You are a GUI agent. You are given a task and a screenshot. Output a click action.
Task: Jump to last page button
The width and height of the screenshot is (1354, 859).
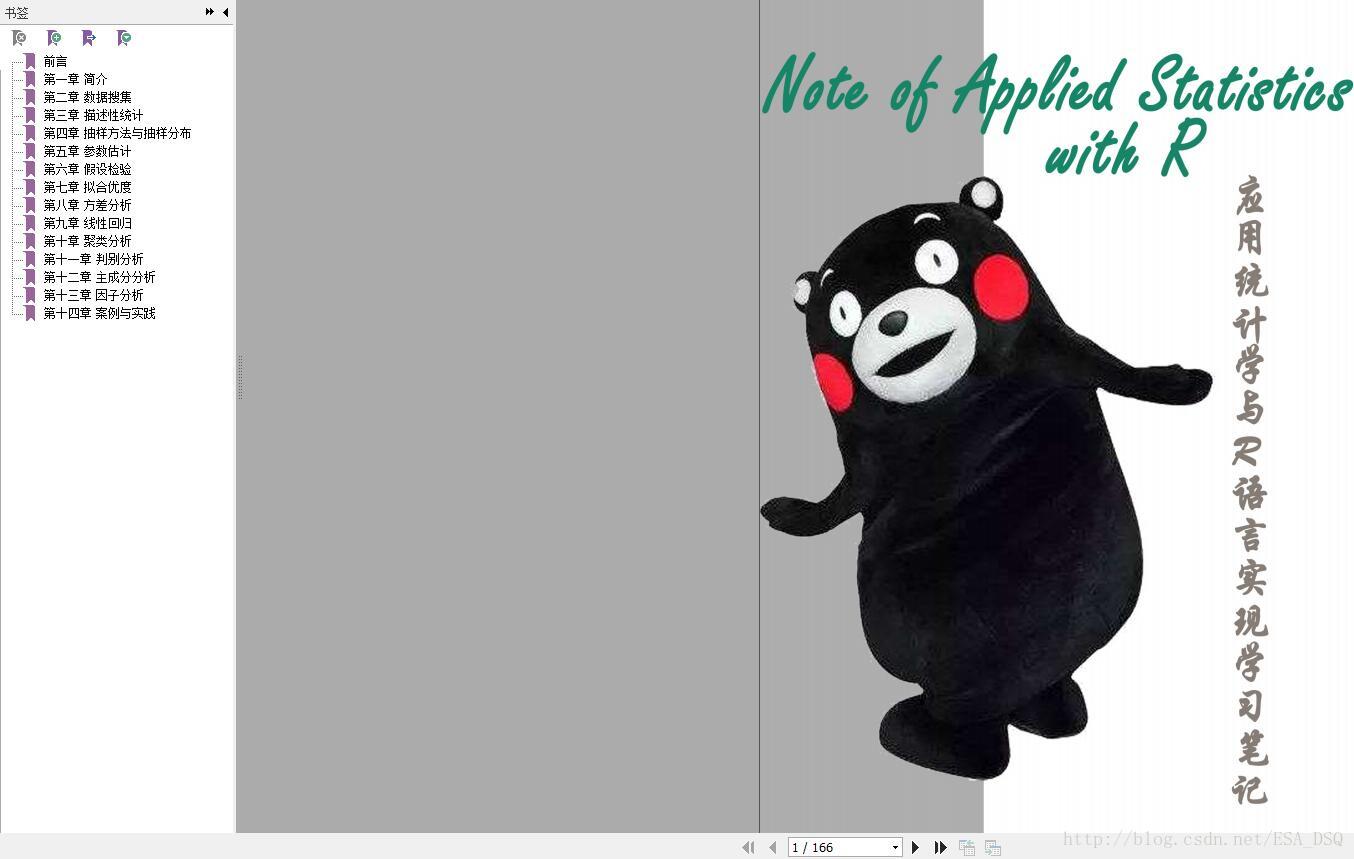coord(940,847)
